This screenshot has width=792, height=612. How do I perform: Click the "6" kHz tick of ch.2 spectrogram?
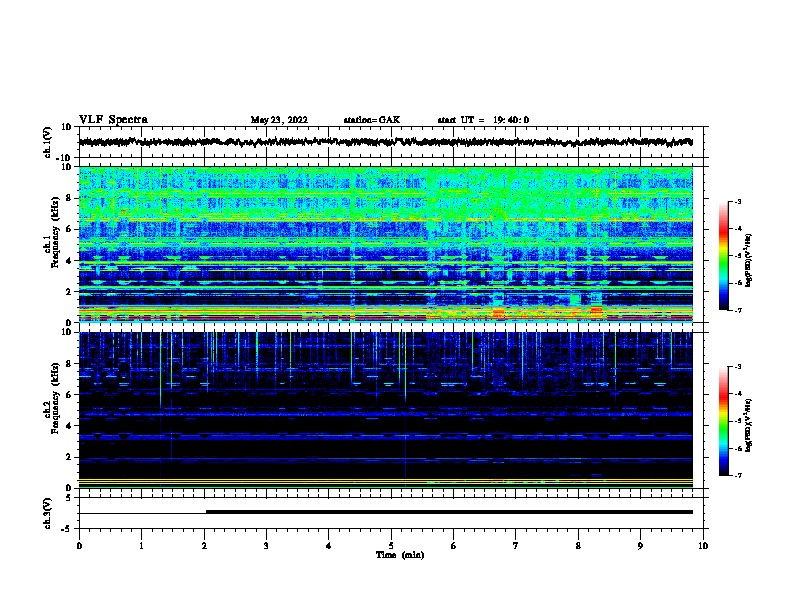[x=69, y=395]
